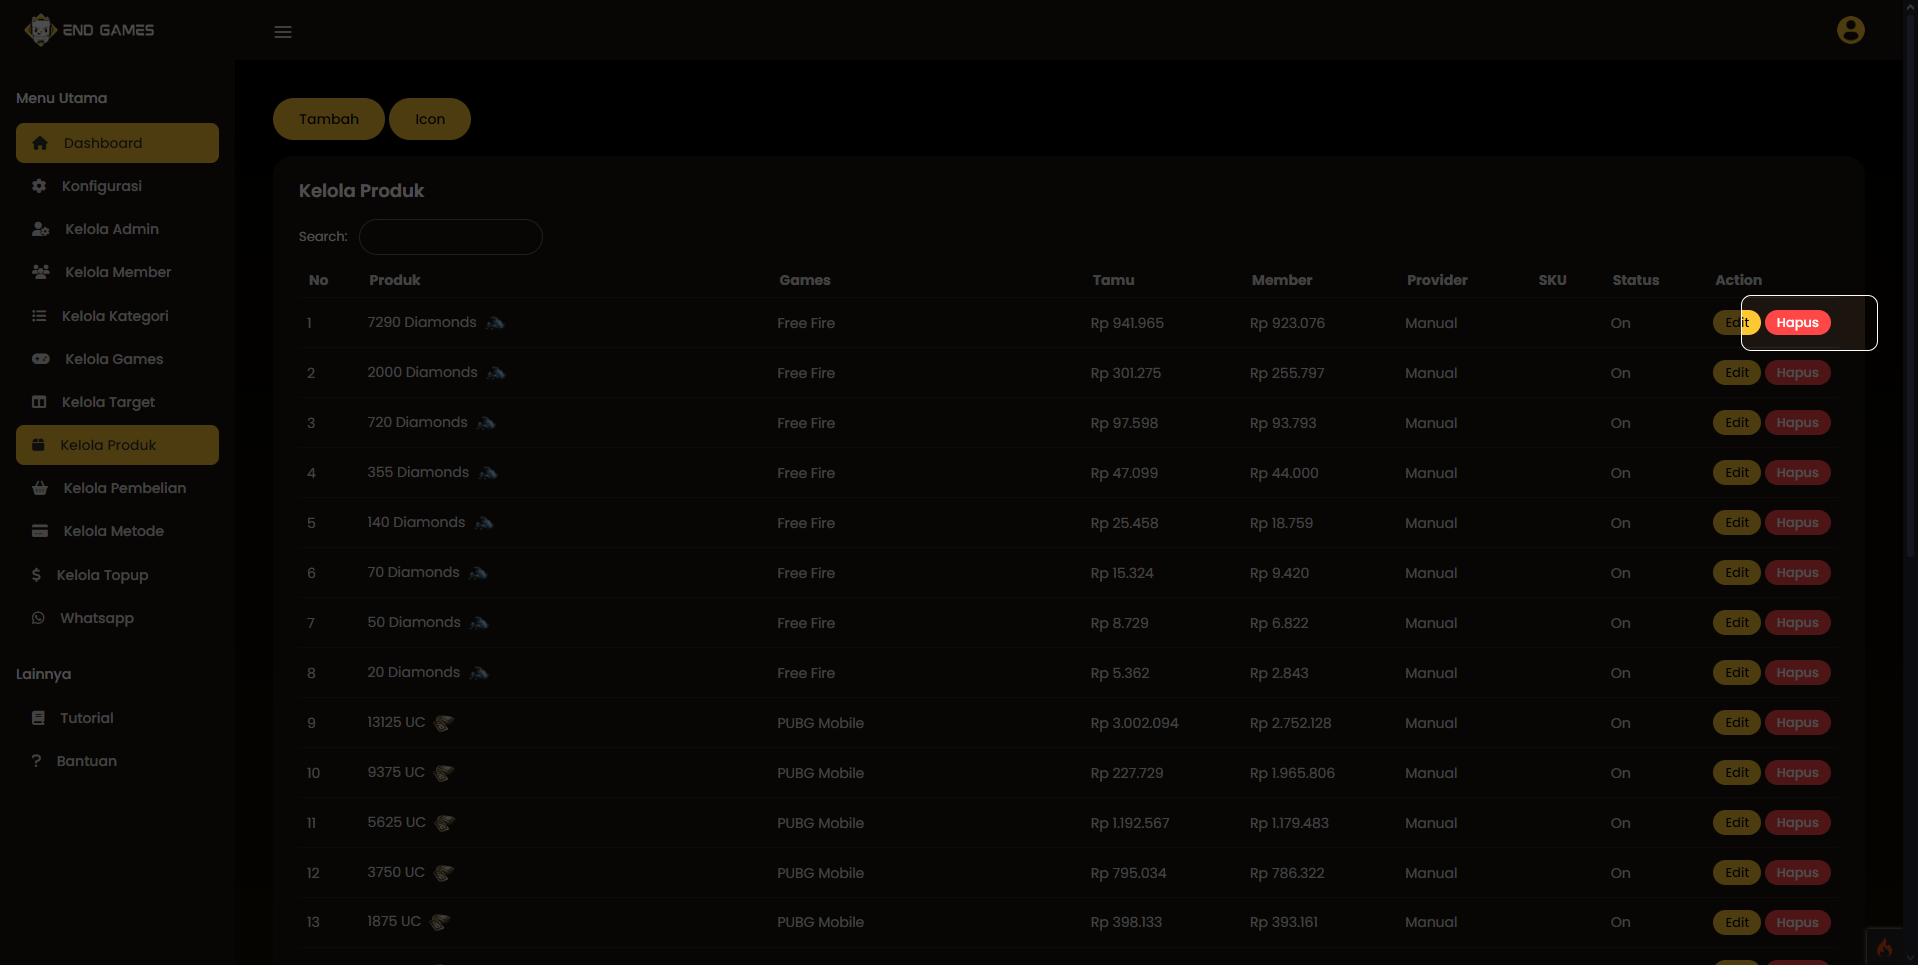Image resolution: width=1918 pixels, height=965 pixels.
Task: Click the Provider column header
Action: [1437, 280]
